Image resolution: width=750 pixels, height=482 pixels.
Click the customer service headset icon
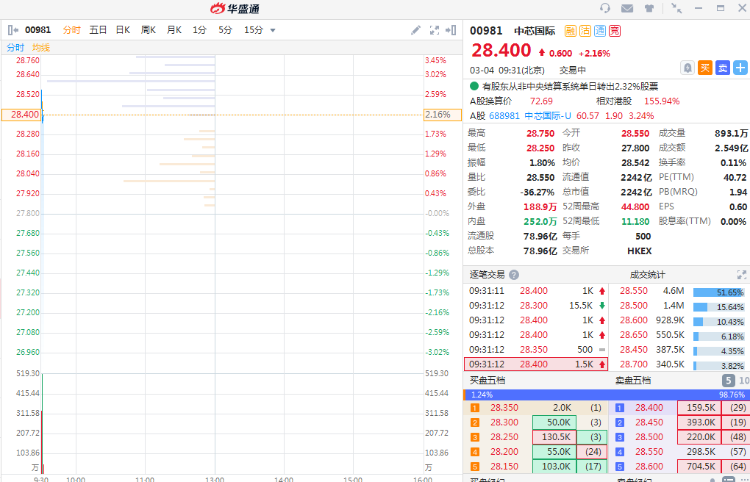pyautogui.click(x=603, y=8)
